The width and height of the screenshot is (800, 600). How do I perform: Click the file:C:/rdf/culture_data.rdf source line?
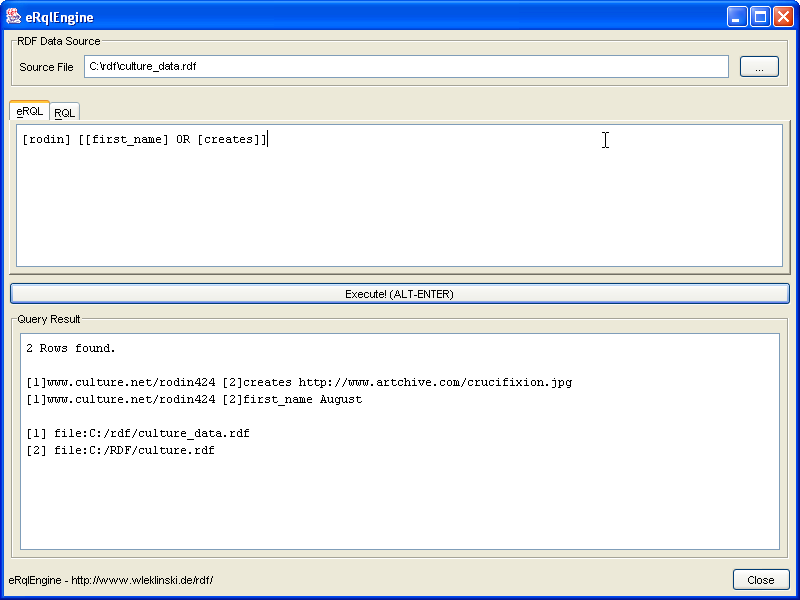click(138, 434)
